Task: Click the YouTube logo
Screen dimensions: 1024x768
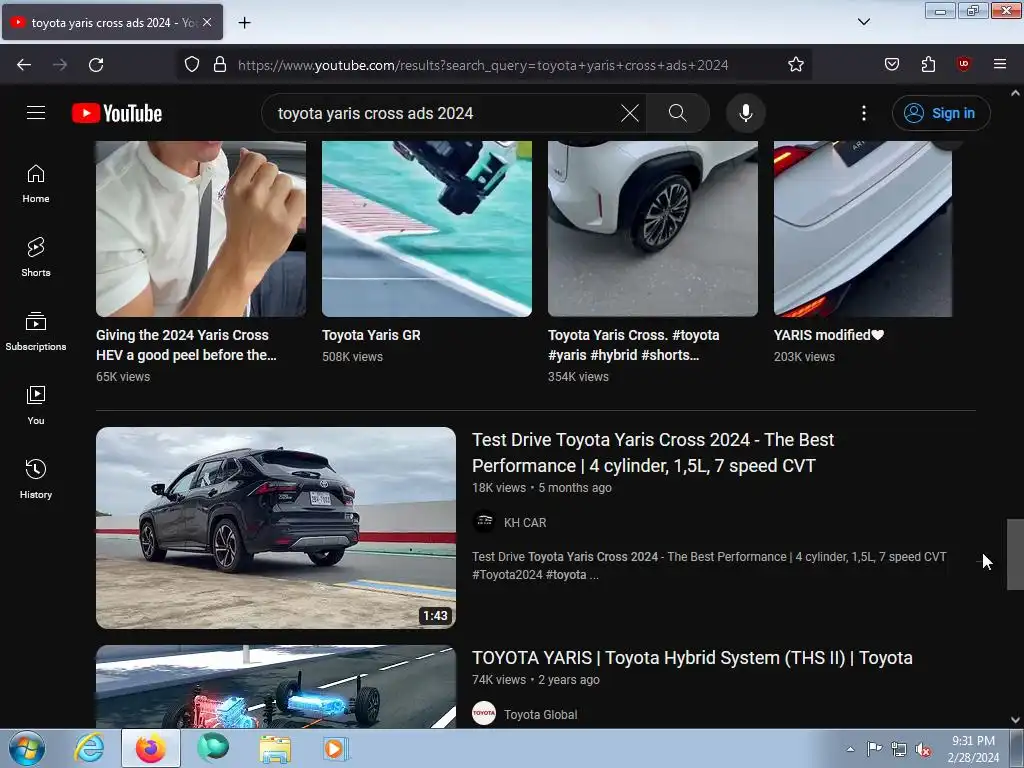Action: click(x=117, y=113)
